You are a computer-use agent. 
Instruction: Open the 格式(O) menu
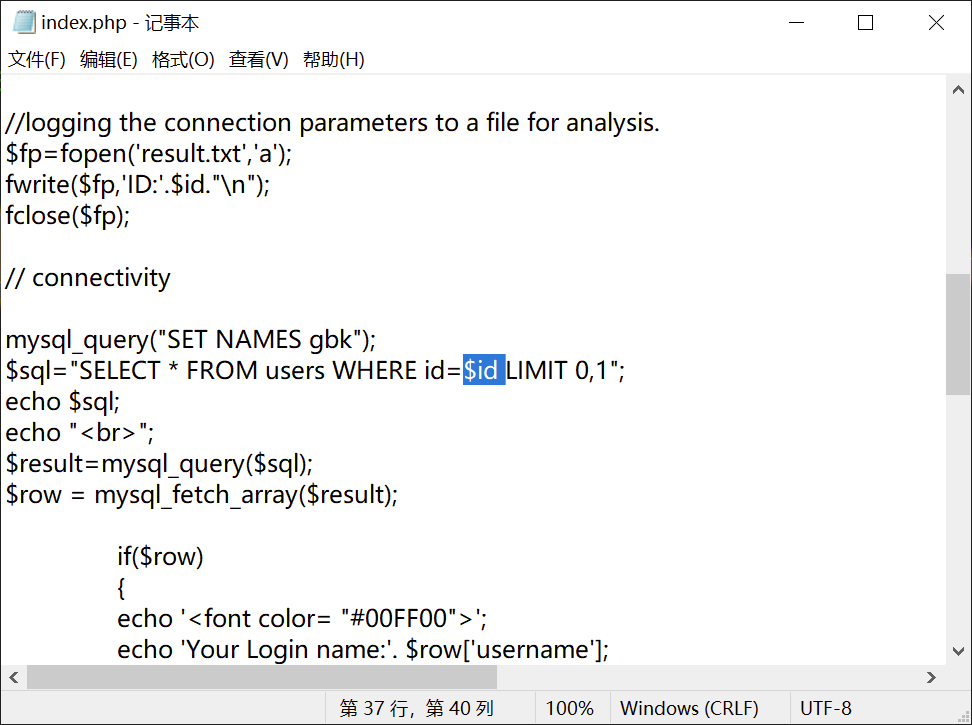[183, 59]
